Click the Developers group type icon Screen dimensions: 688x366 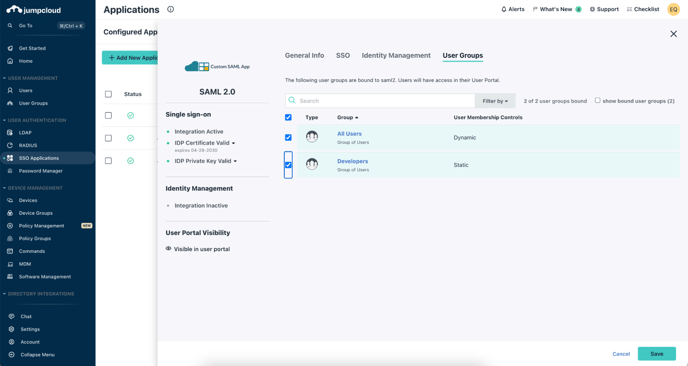(312, 165)
